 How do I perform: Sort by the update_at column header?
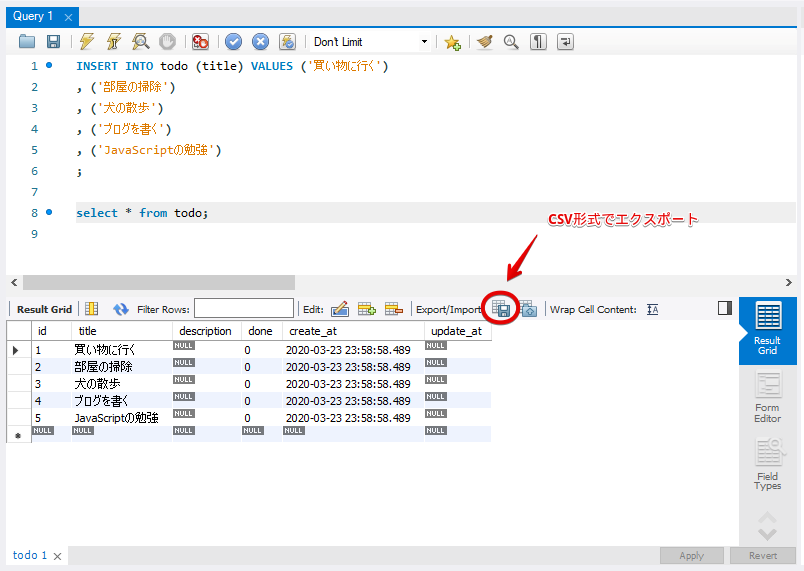pyautogui.click(x=457, y=331)
